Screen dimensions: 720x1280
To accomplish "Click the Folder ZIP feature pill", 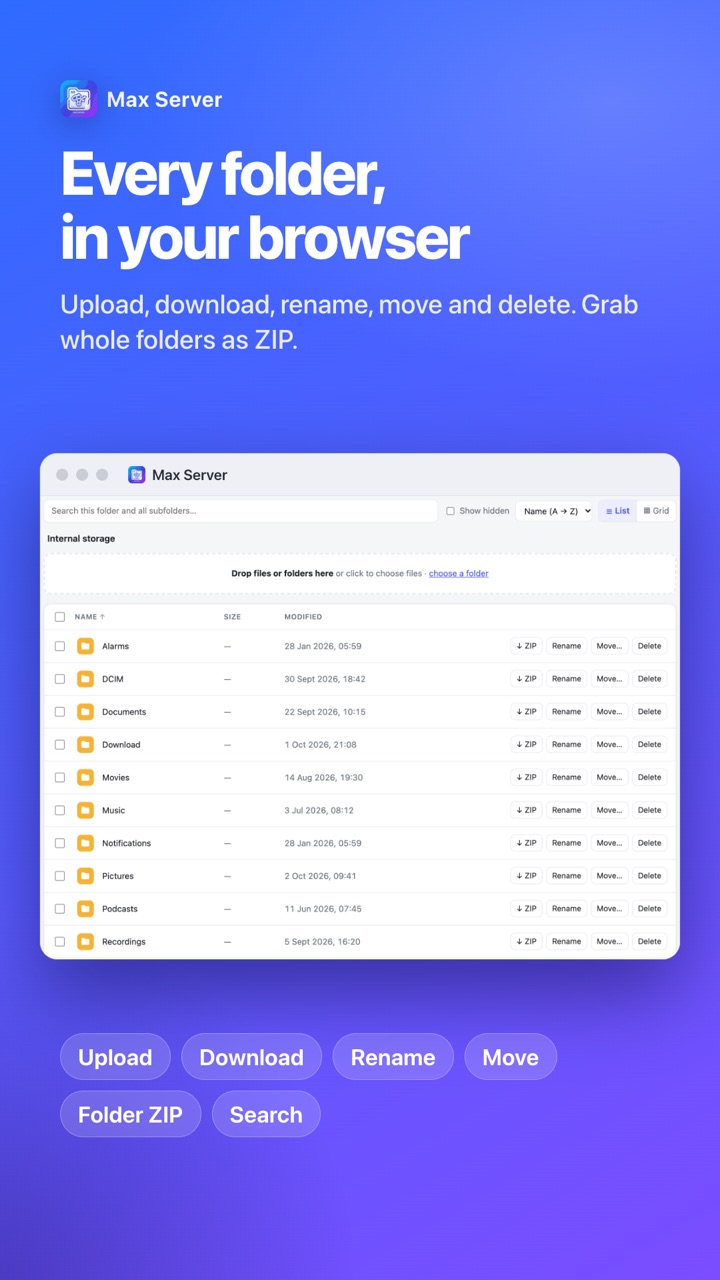I will pos(130,1114).
